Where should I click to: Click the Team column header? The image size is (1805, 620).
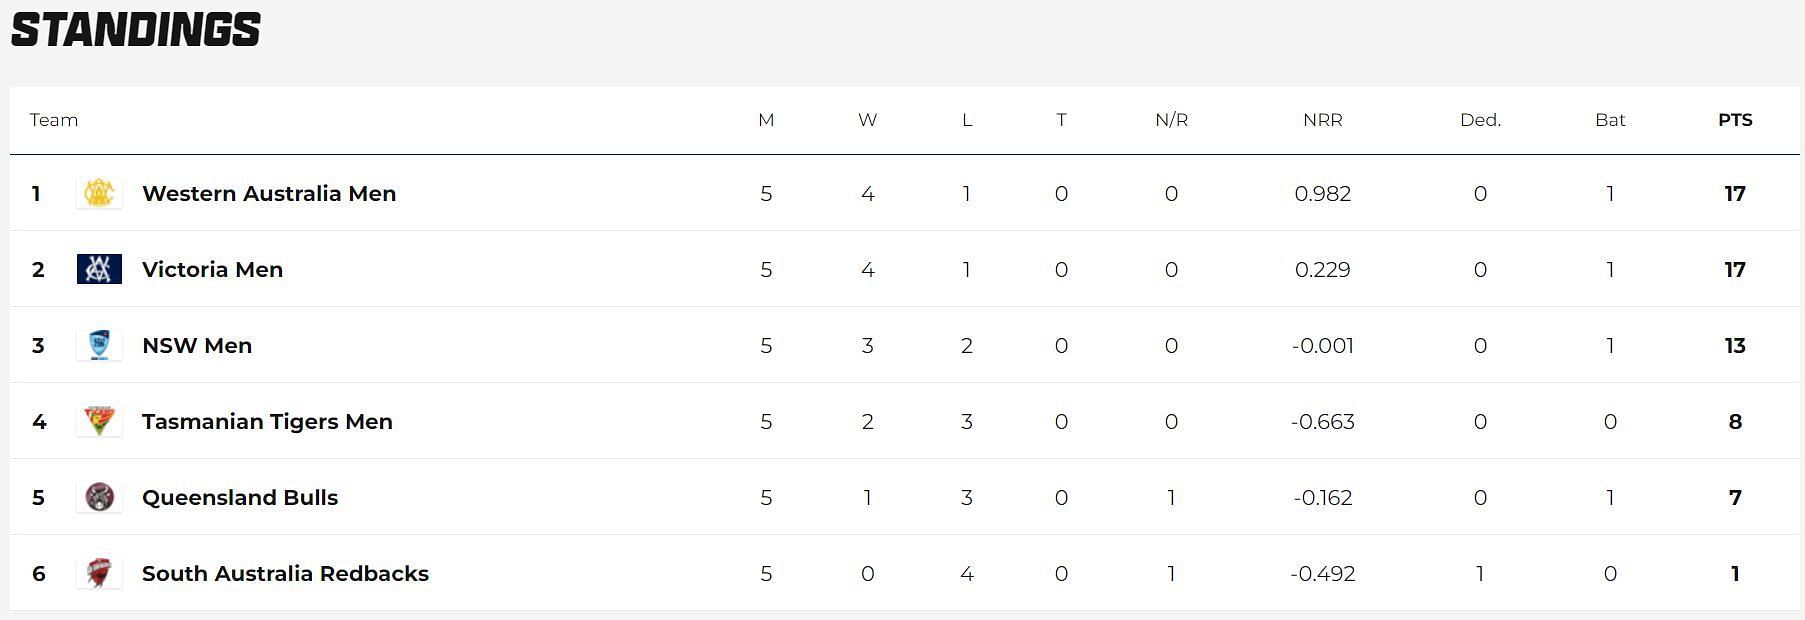pos(54,120)
